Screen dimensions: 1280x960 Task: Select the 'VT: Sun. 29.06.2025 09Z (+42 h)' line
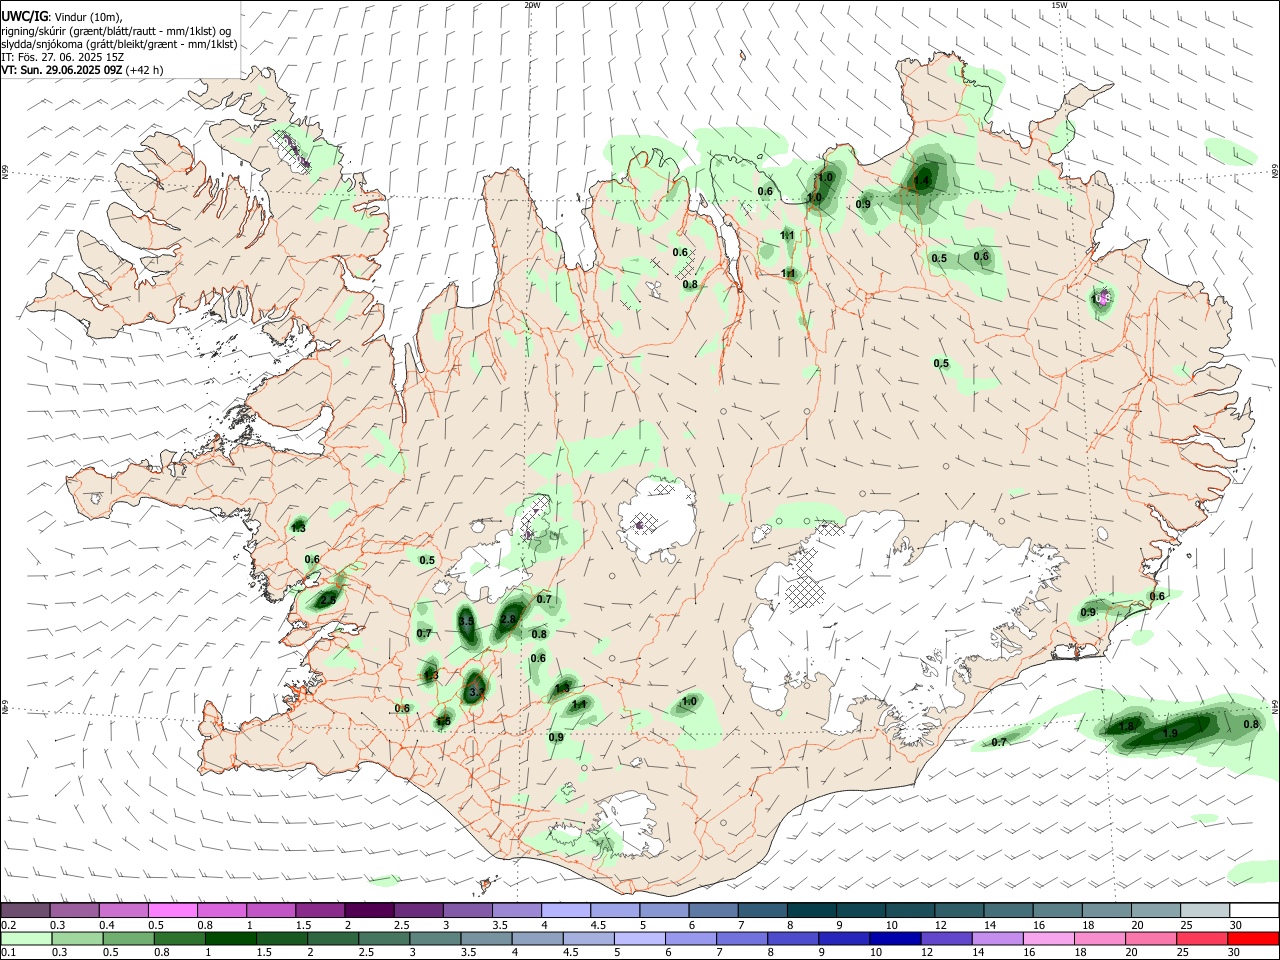[82, 70]
